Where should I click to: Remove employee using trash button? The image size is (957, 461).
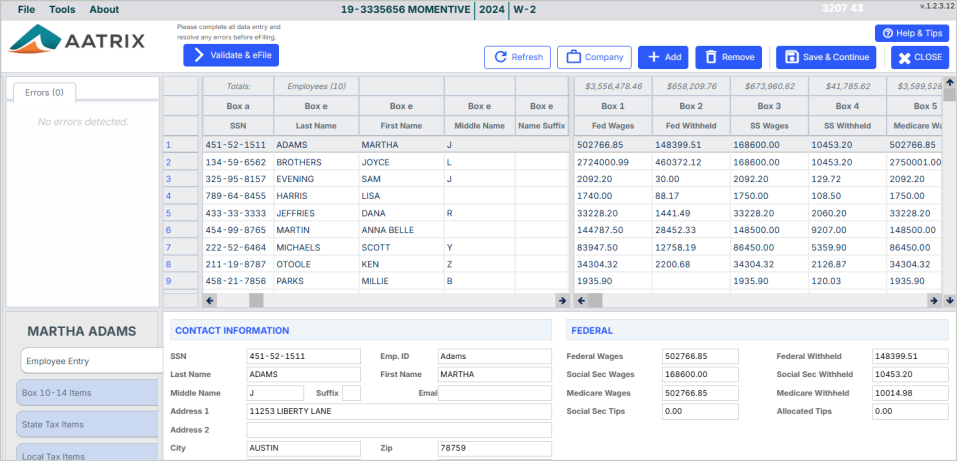[x=728, y=57]
